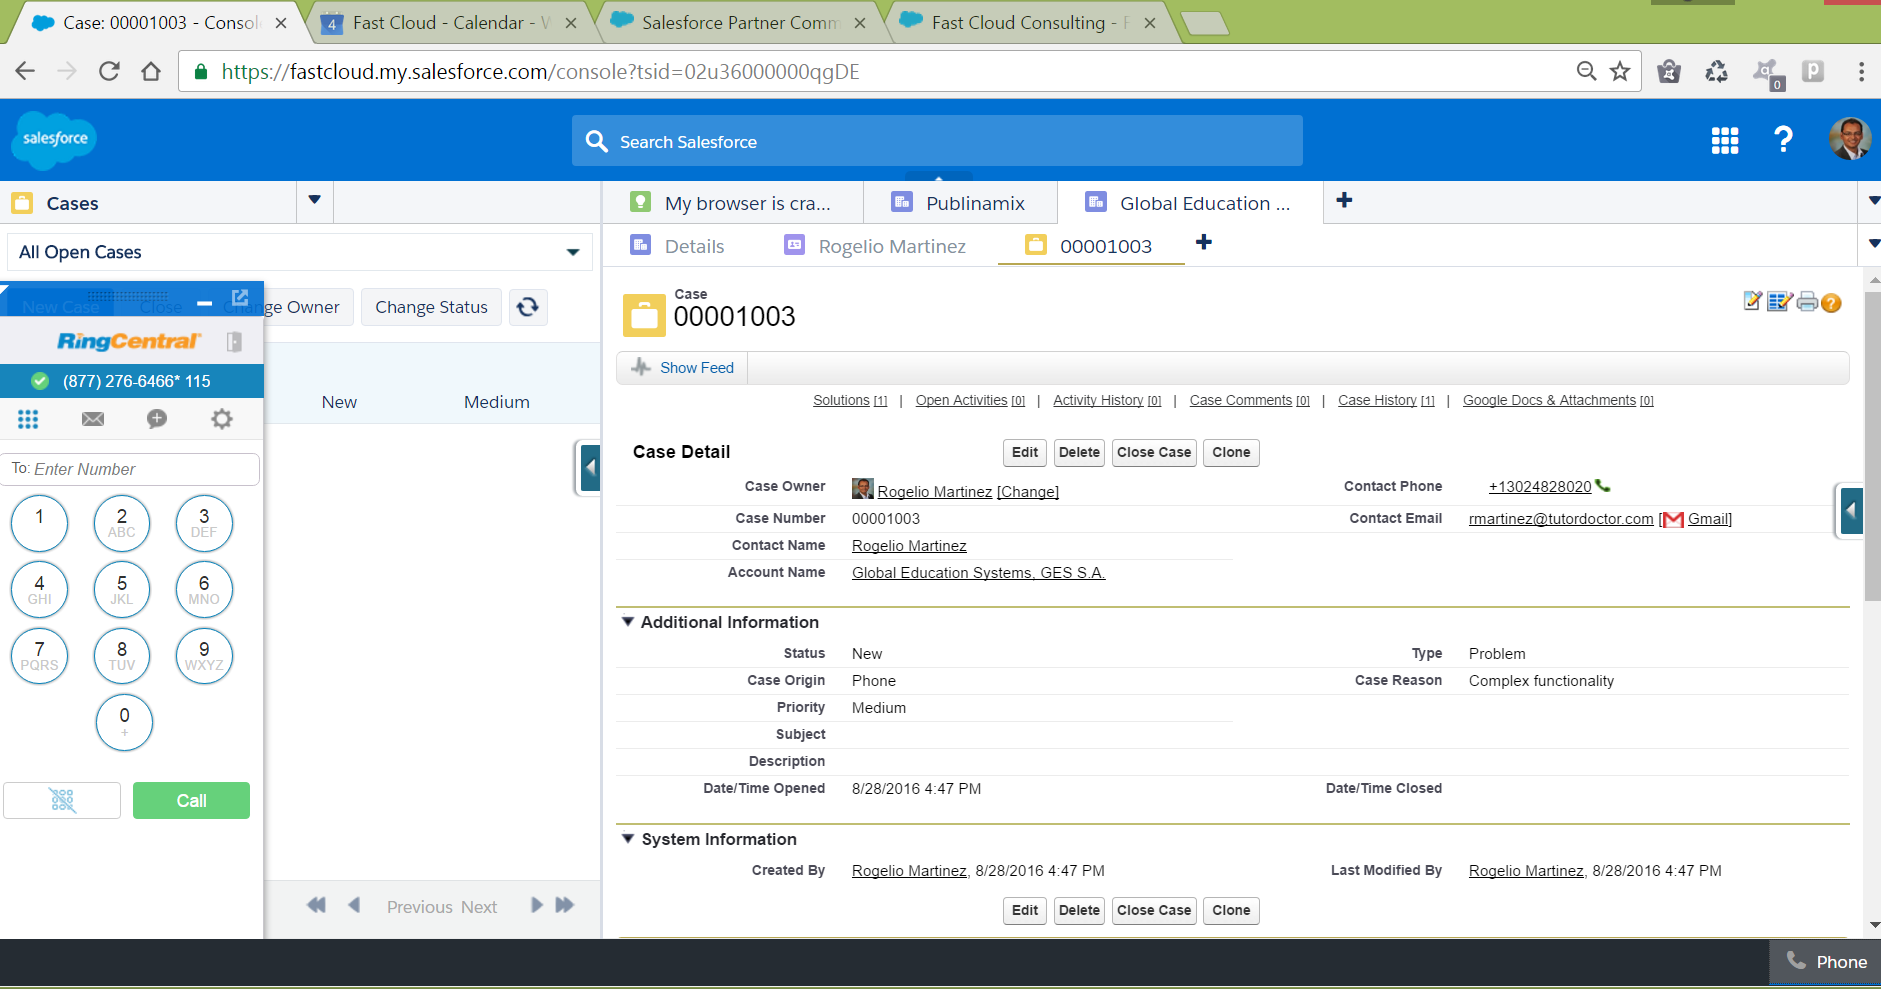Click the top Close Case button
1881x989 pixels.
[1154, 452]
